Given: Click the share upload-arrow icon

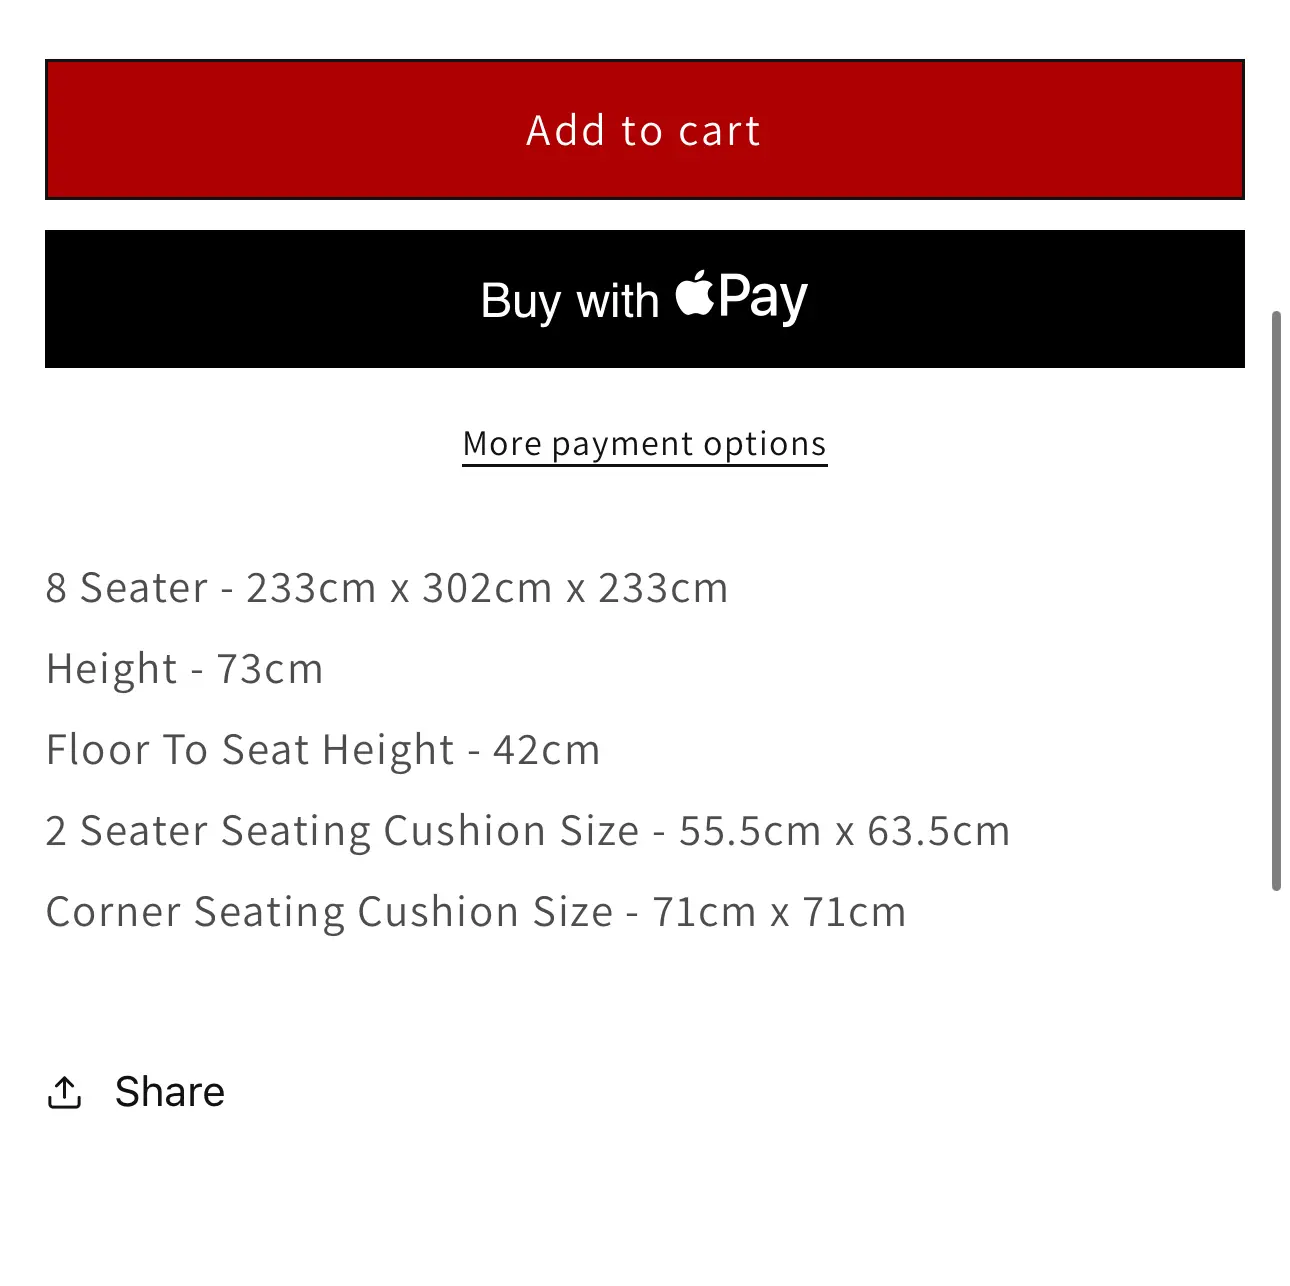Looking at the screenshot, I should (x=65, y=1092).
